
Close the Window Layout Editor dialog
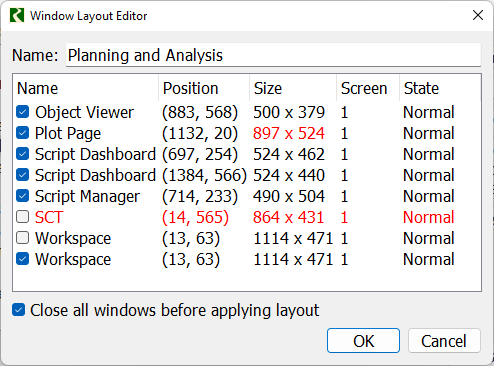click(x=478, y=15)
